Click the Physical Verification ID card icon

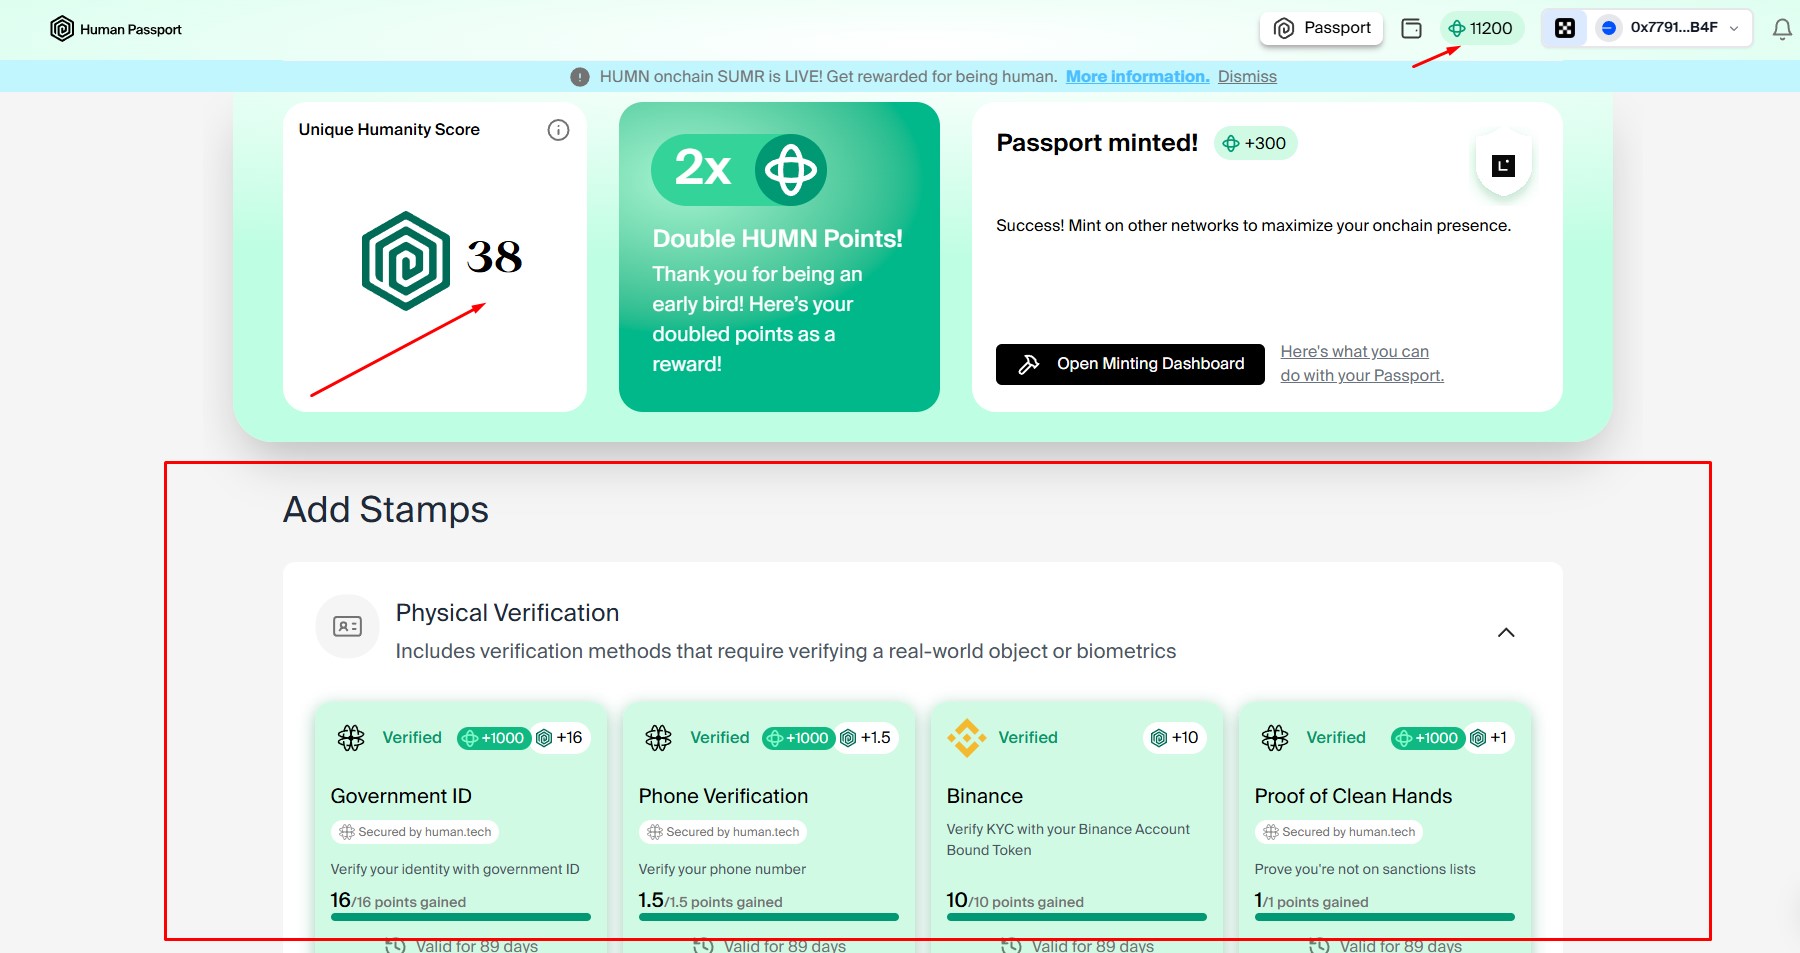(347, 627)
